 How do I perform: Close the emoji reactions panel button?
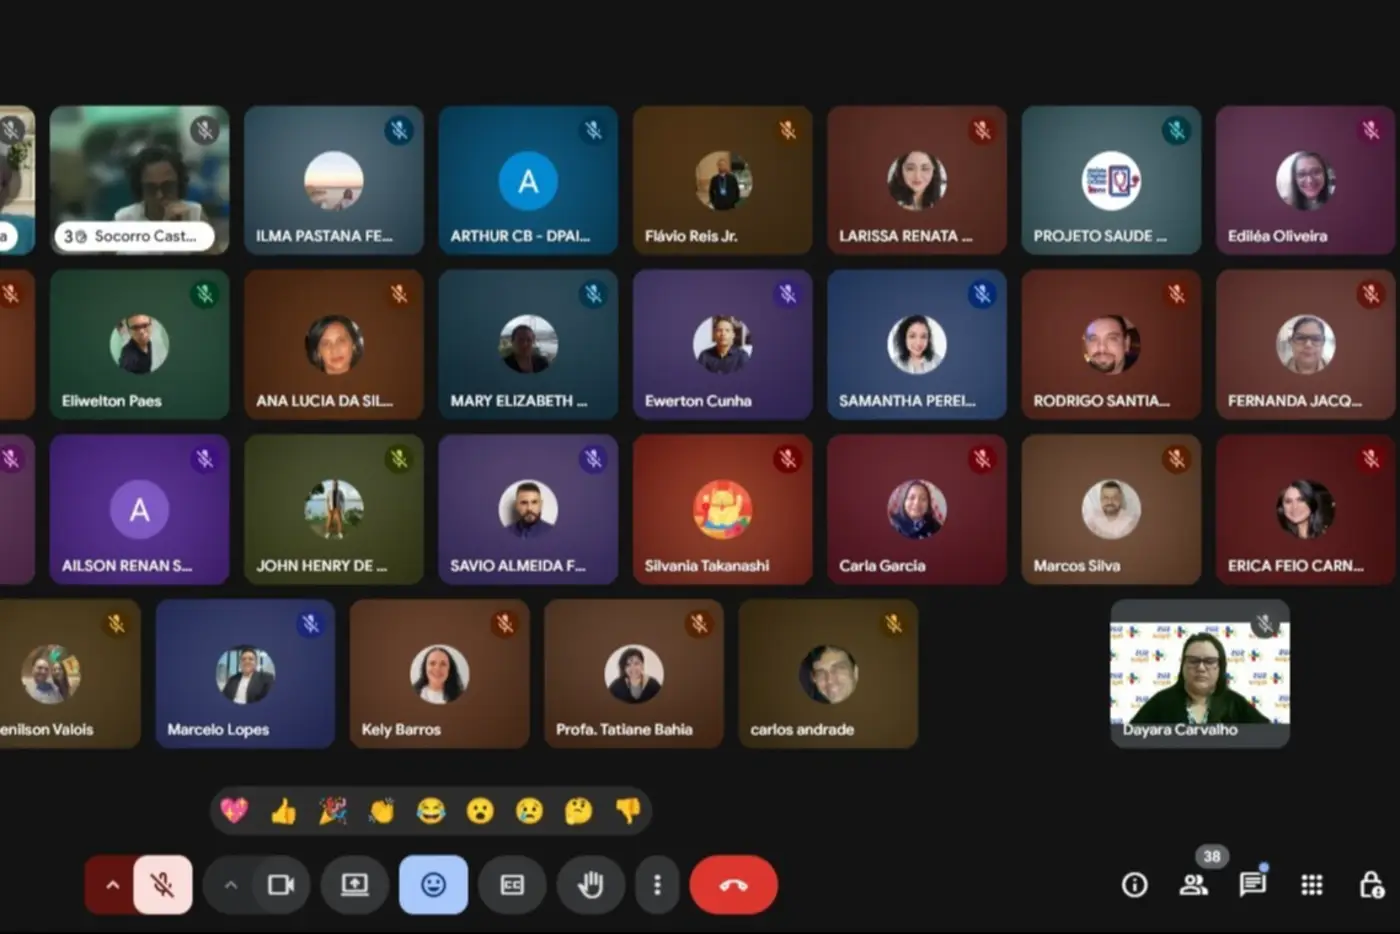[433, 885]
